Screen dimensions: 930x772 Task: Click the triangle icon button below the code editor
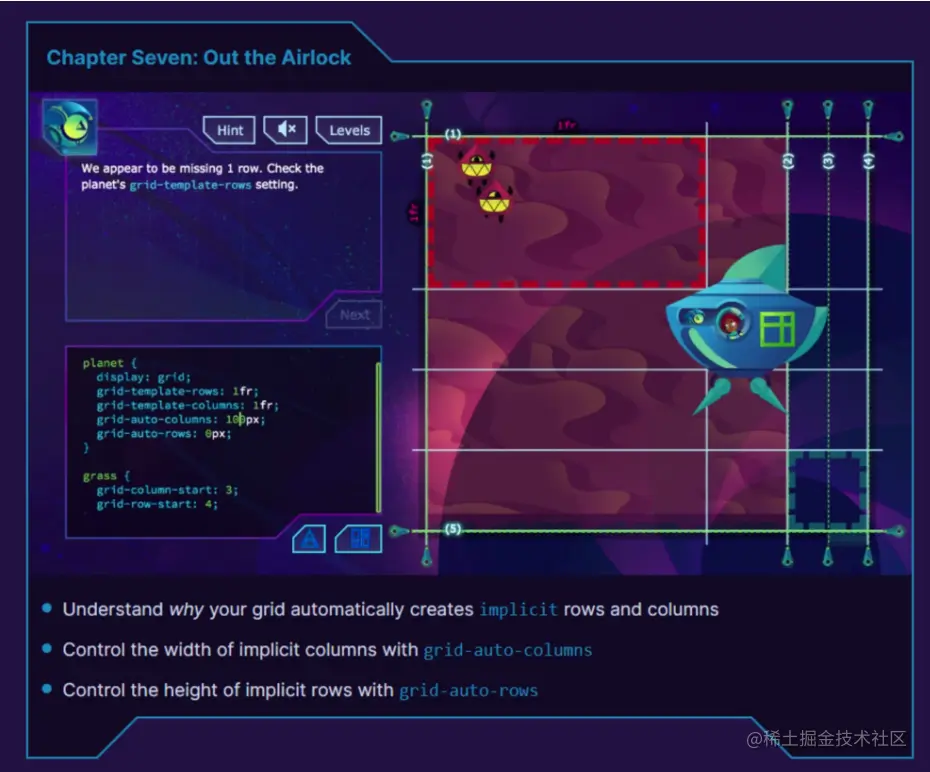point(309,538)
